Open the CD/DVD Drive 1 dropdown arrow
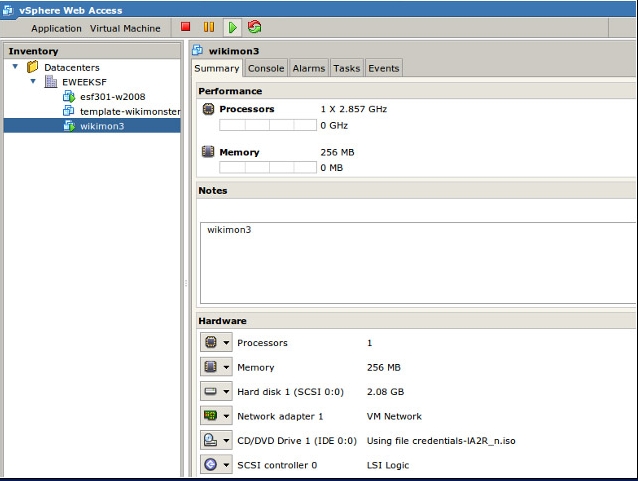Screen dimensions: 638x481 point(226,440)
